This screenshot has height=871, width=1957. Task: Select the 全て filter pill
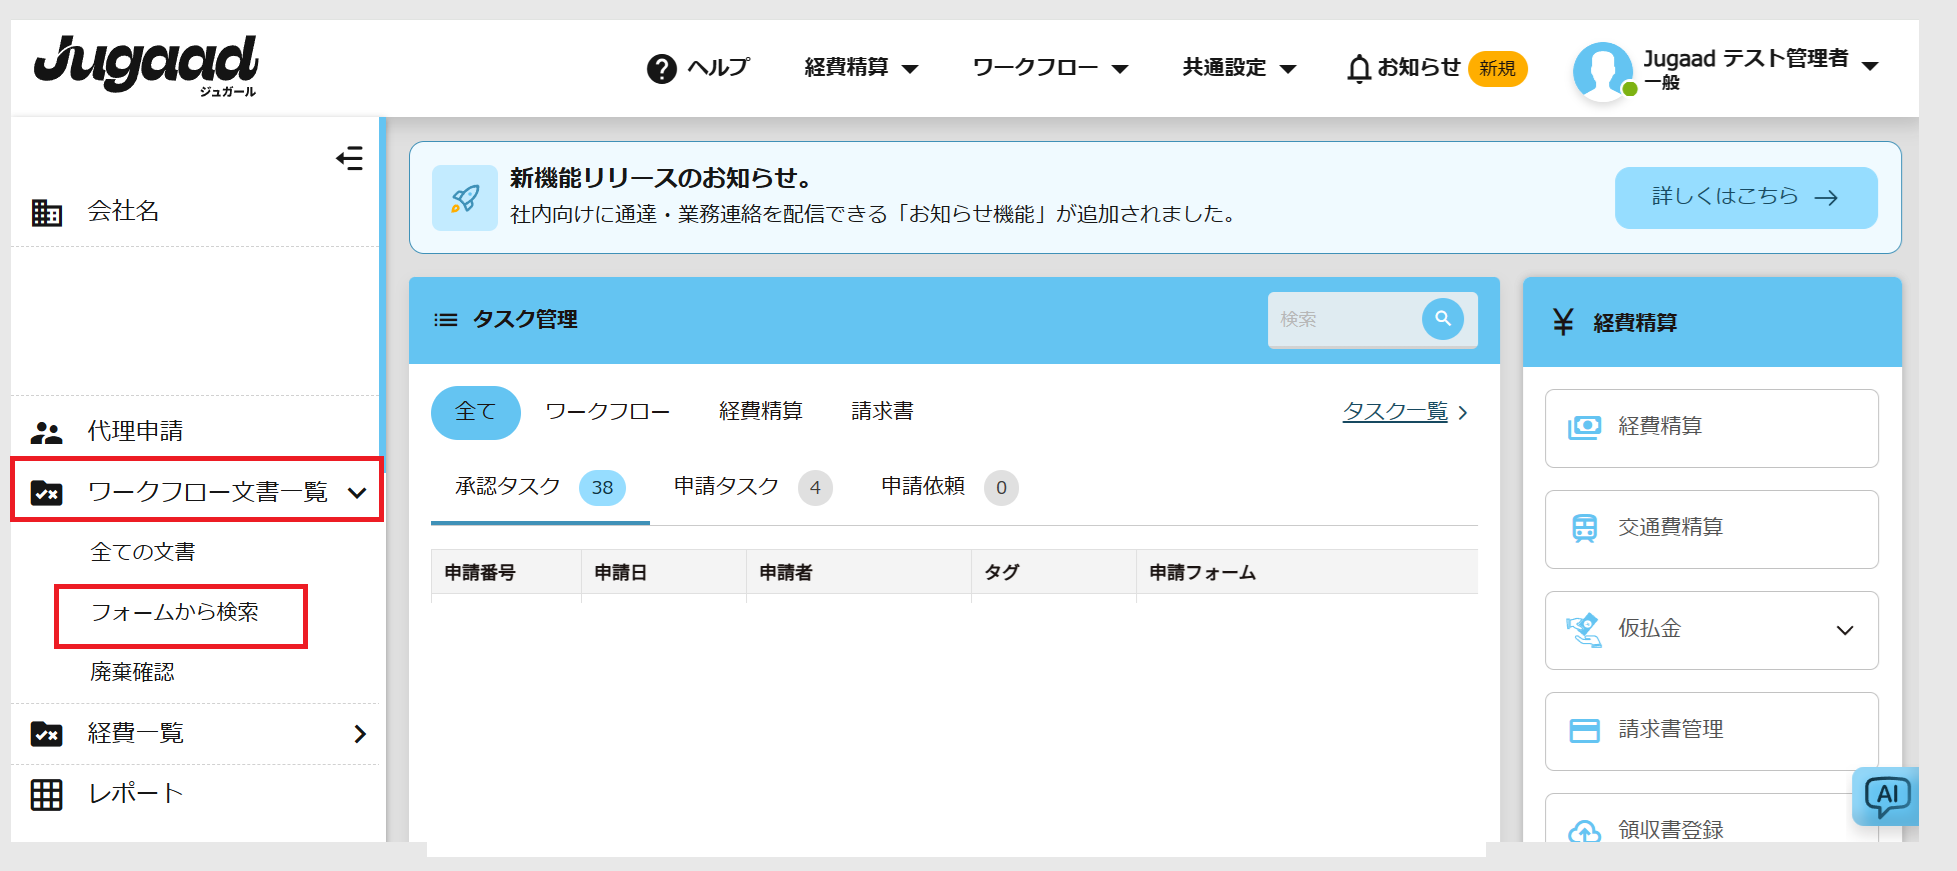click(x=475, y=412)
